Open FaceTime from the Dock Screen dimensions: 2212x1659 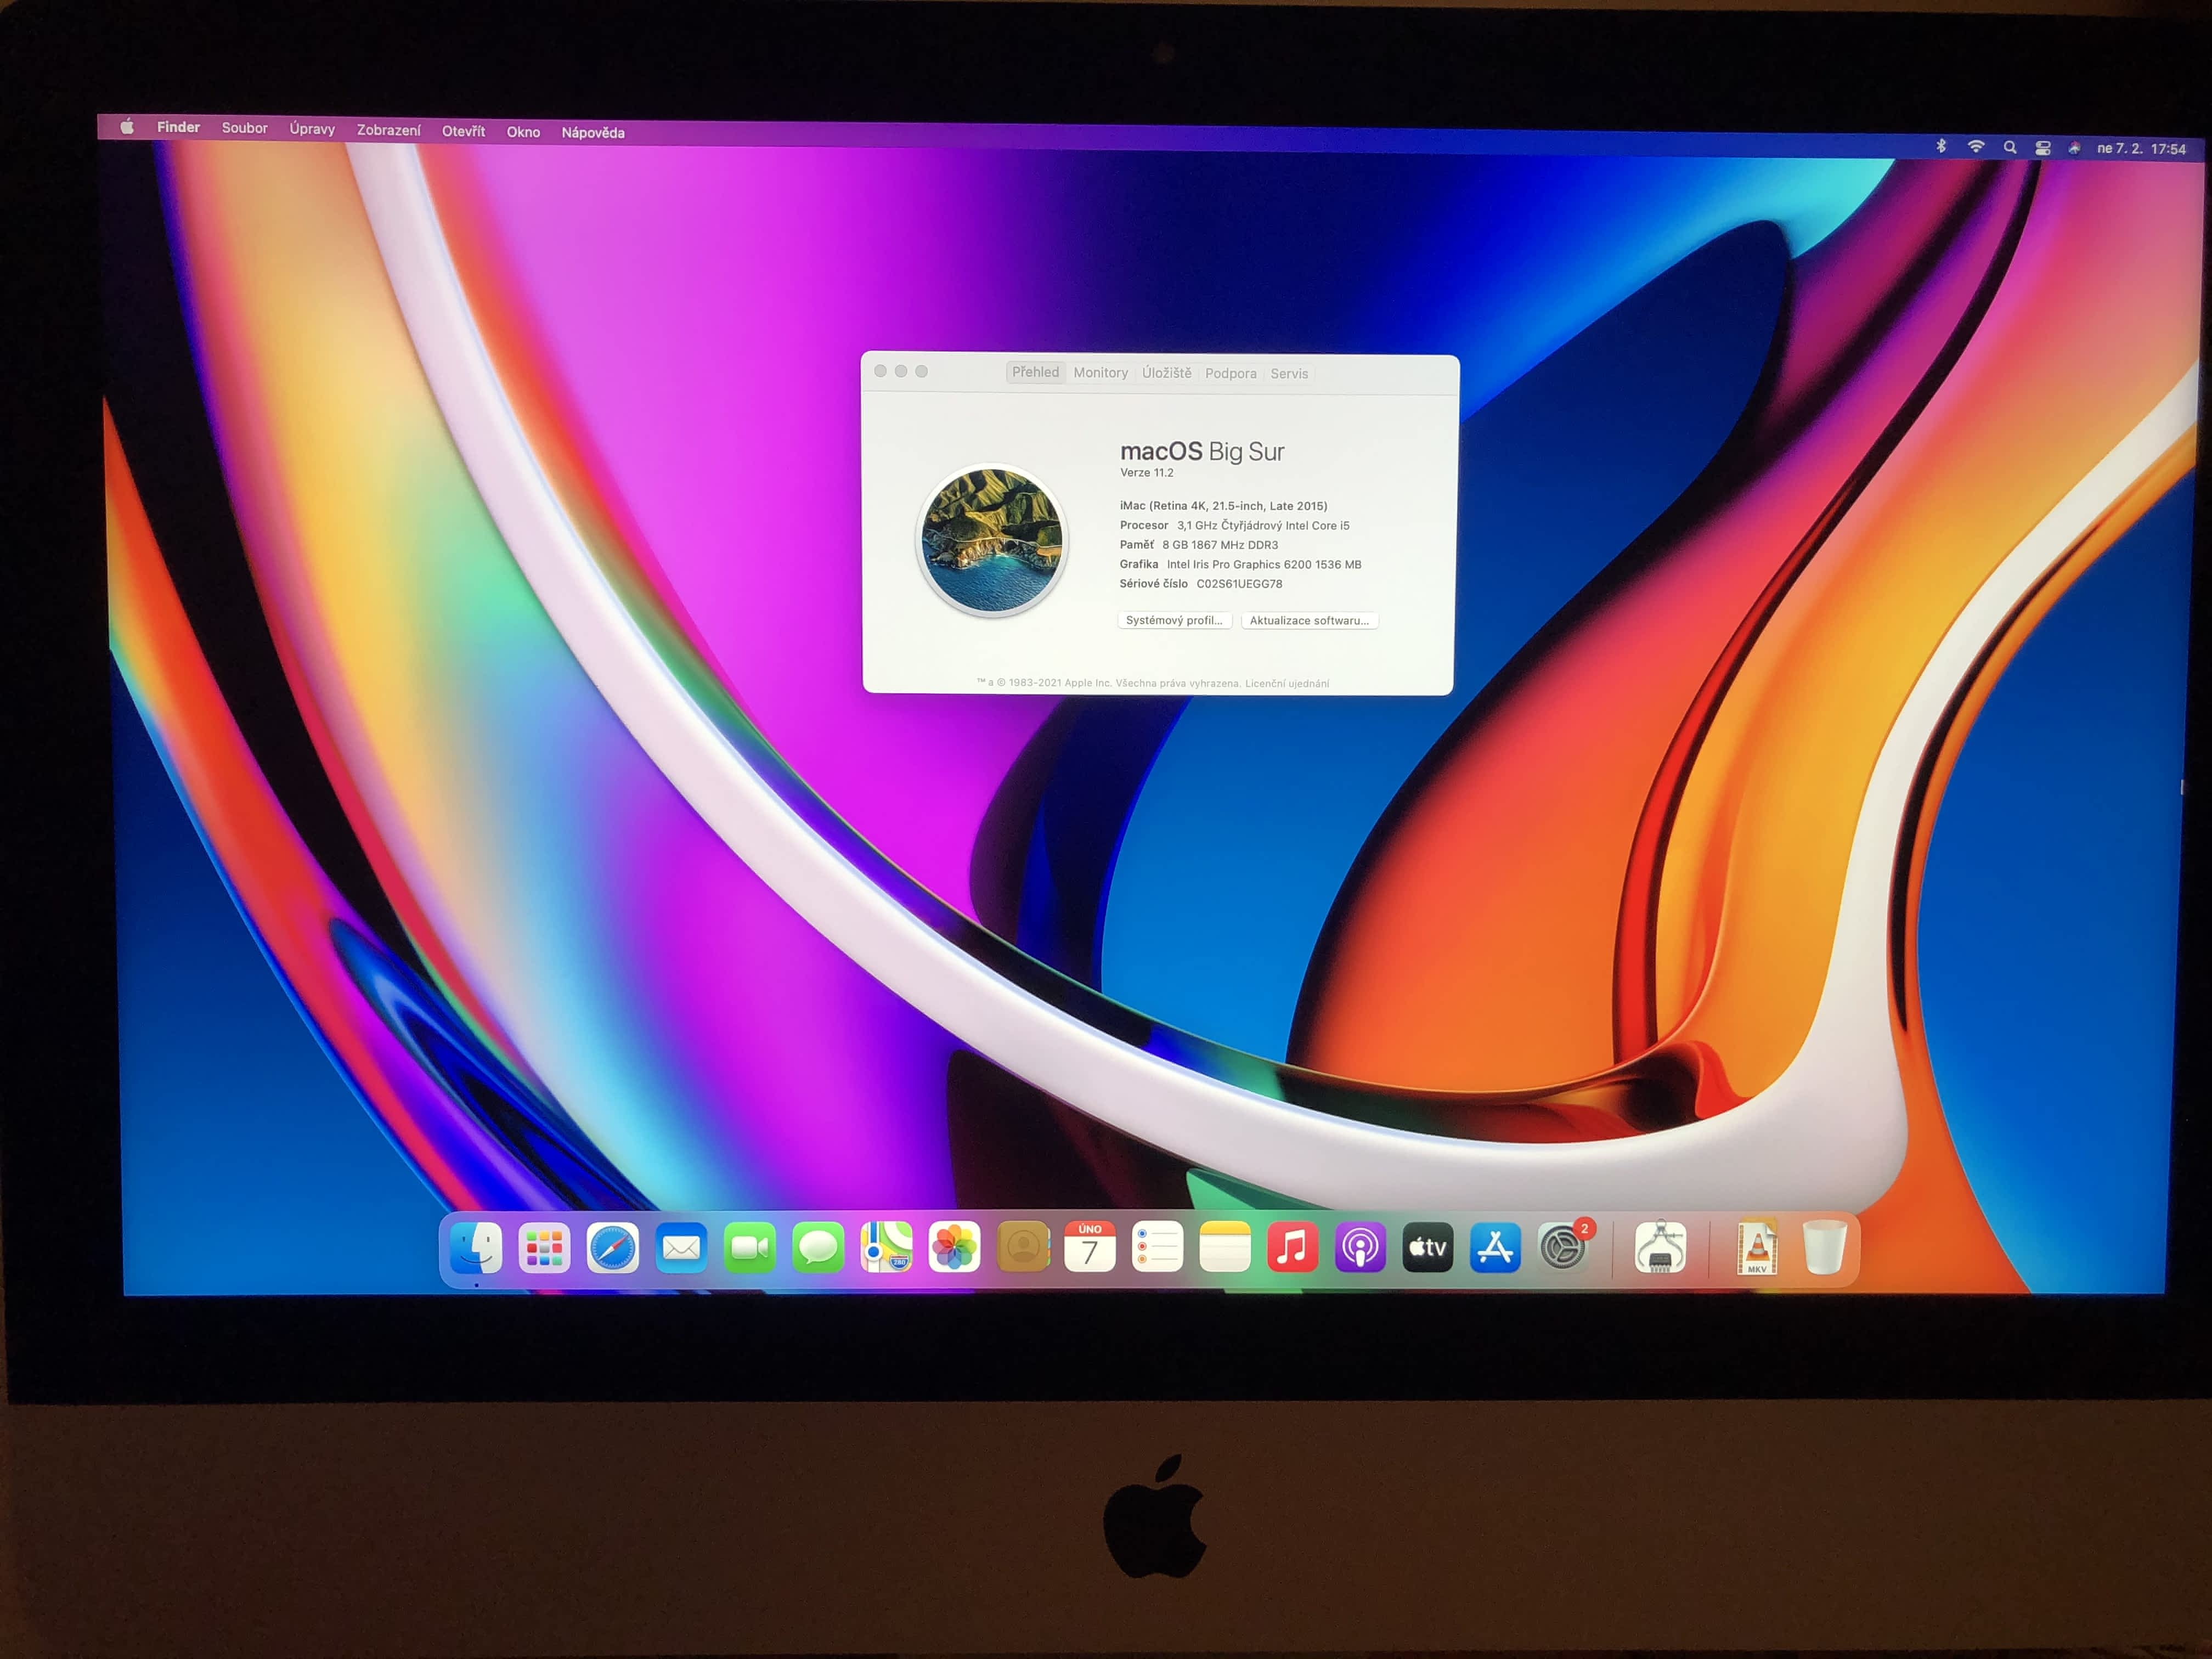(x=749, y=1248)
